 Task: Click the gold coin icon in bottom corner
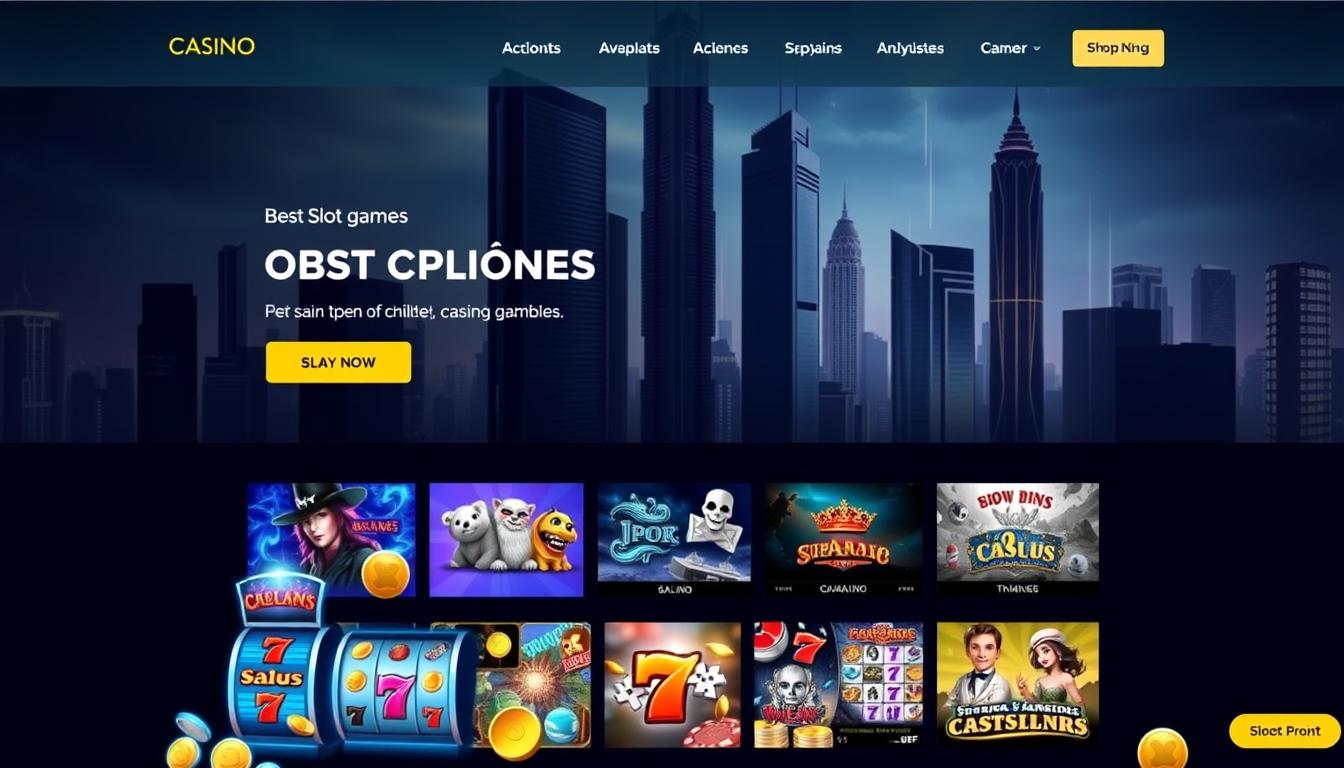coord(1163,750)
